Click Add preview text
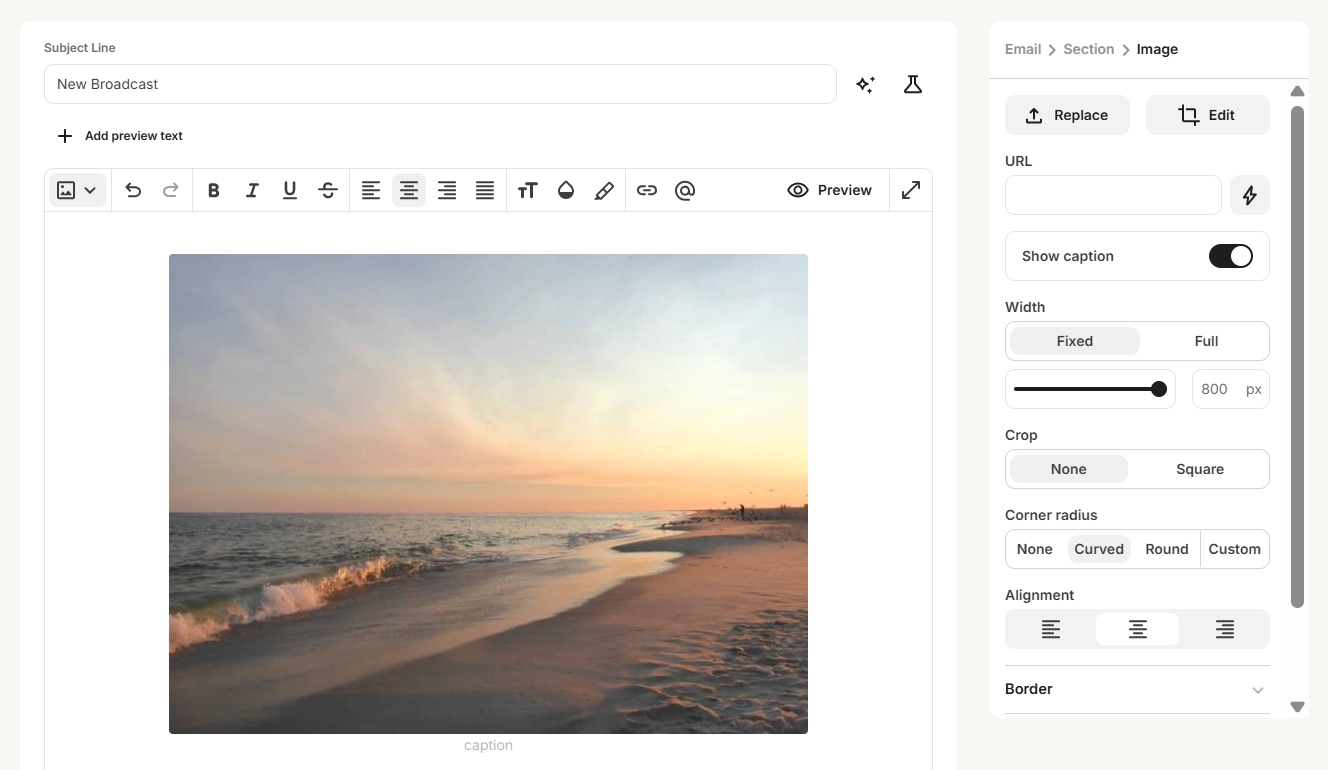The image size is (1328, 770). click(x=119, y=135)
